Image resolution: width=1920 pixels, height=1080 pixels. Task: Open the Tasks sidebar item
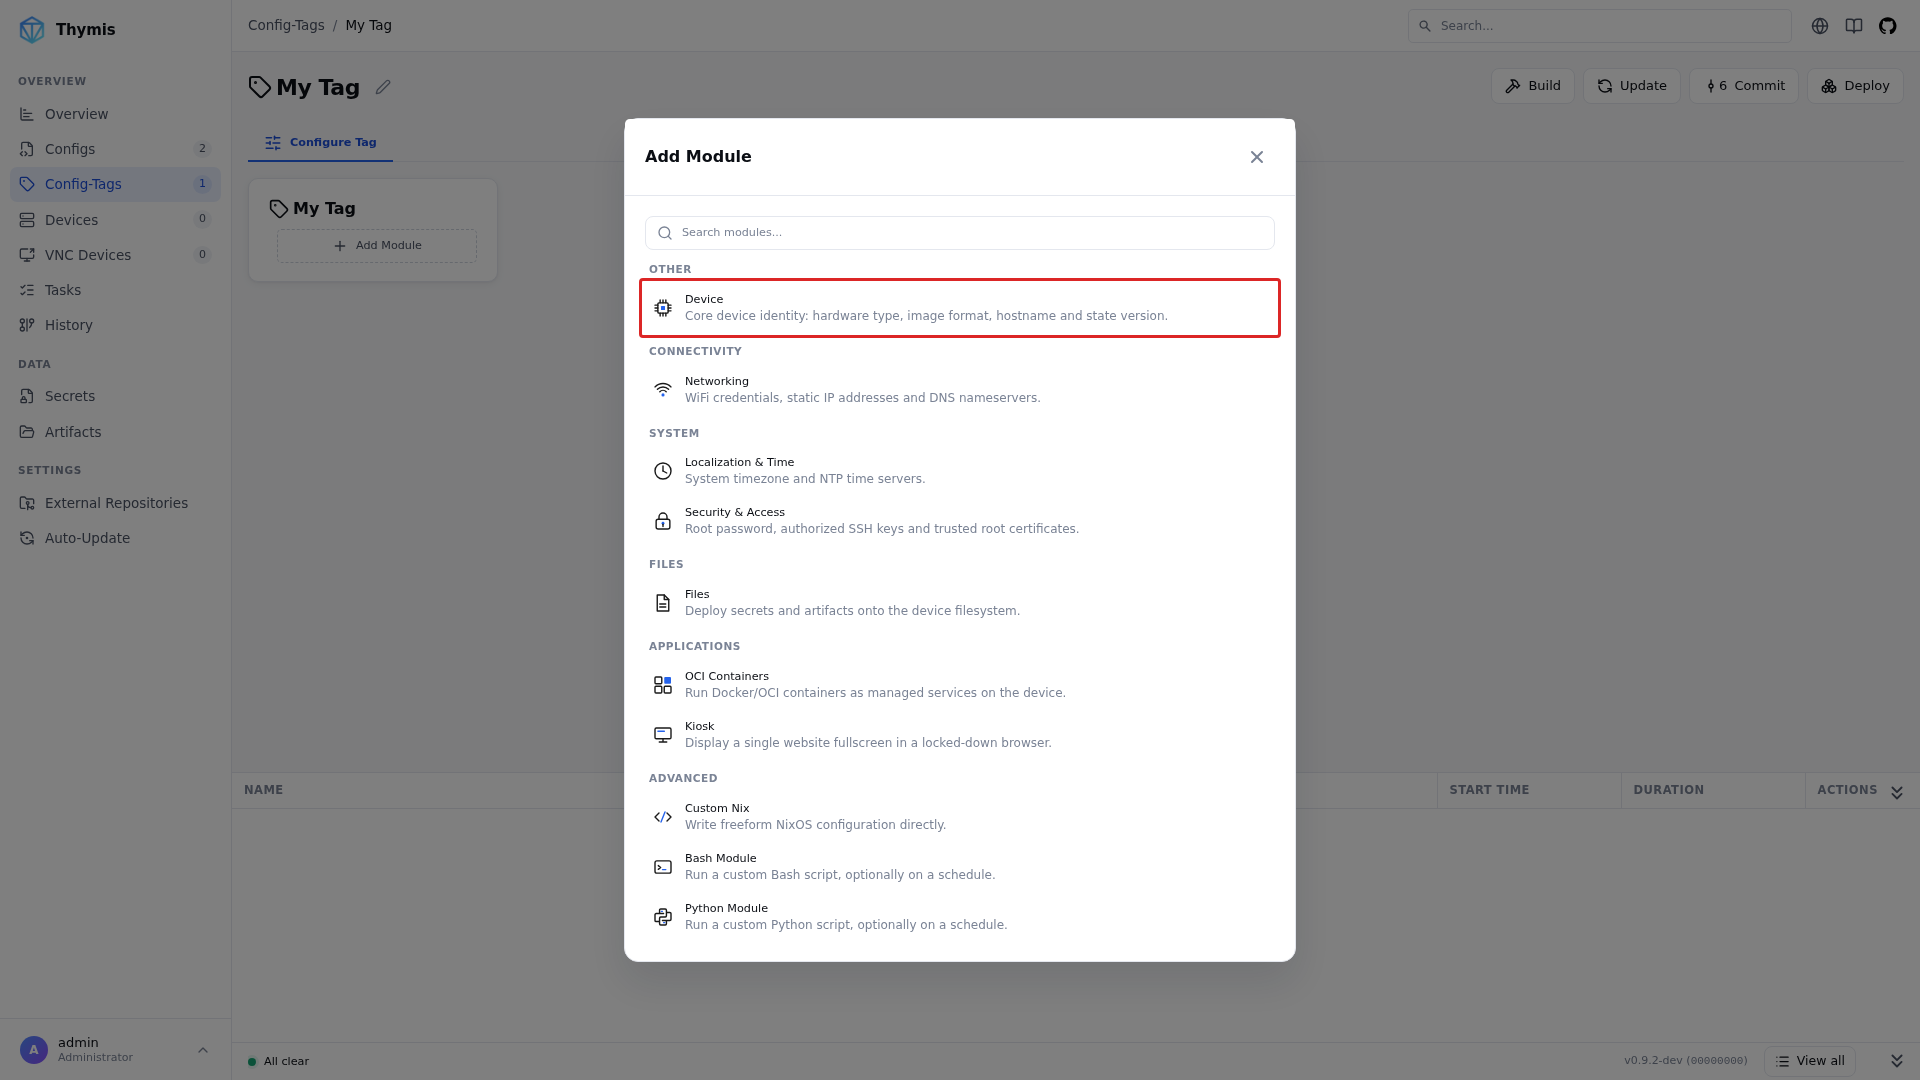coord(115,290)
